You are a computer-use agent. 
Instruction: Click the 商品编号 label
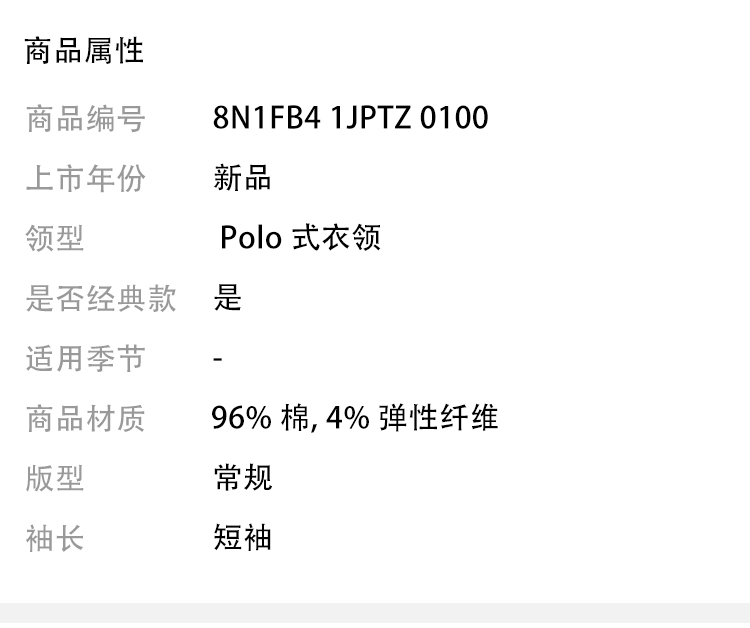(85, 119)
